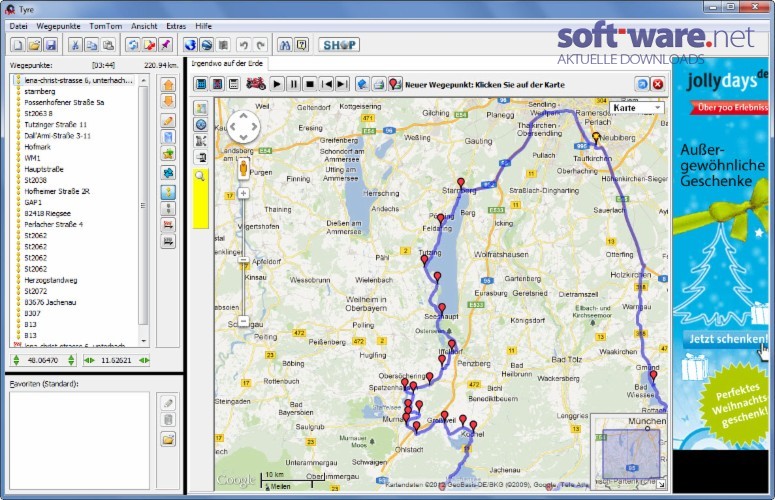Select waypoint '83676 Jachenau' in the list

(50, 302)
